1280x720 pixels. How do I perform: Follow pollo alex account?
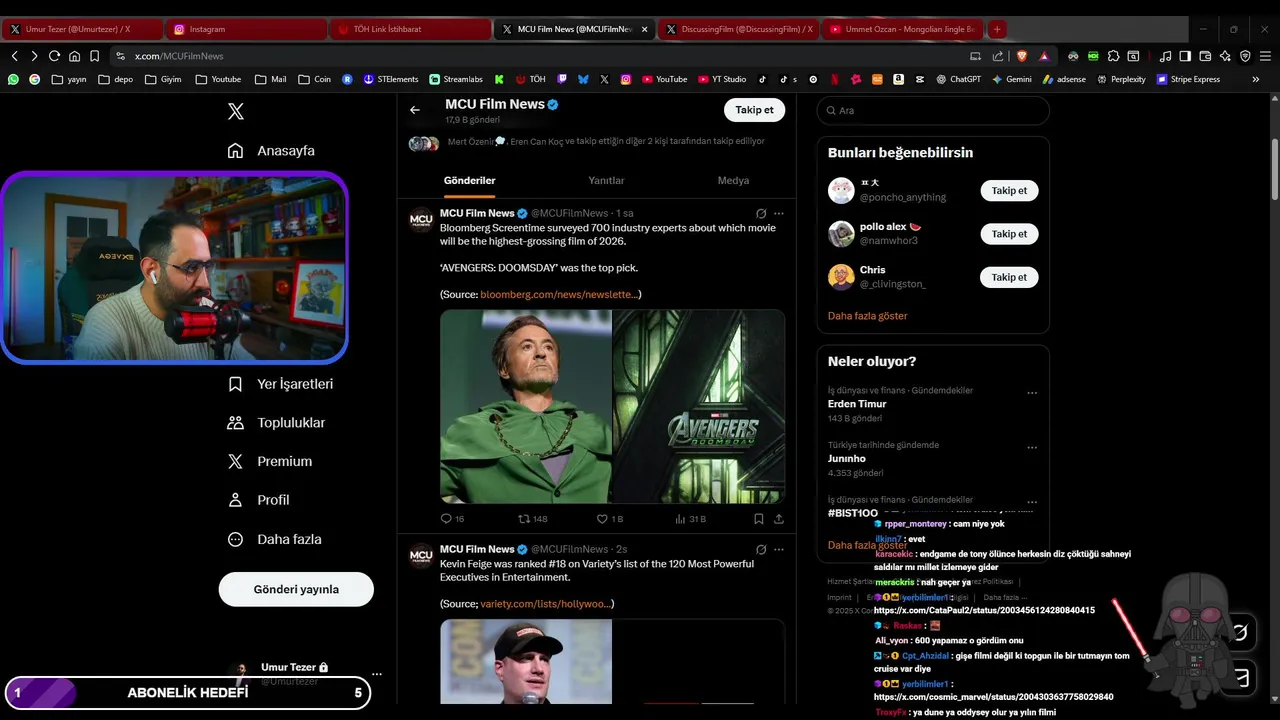(x=1009, y=234)
